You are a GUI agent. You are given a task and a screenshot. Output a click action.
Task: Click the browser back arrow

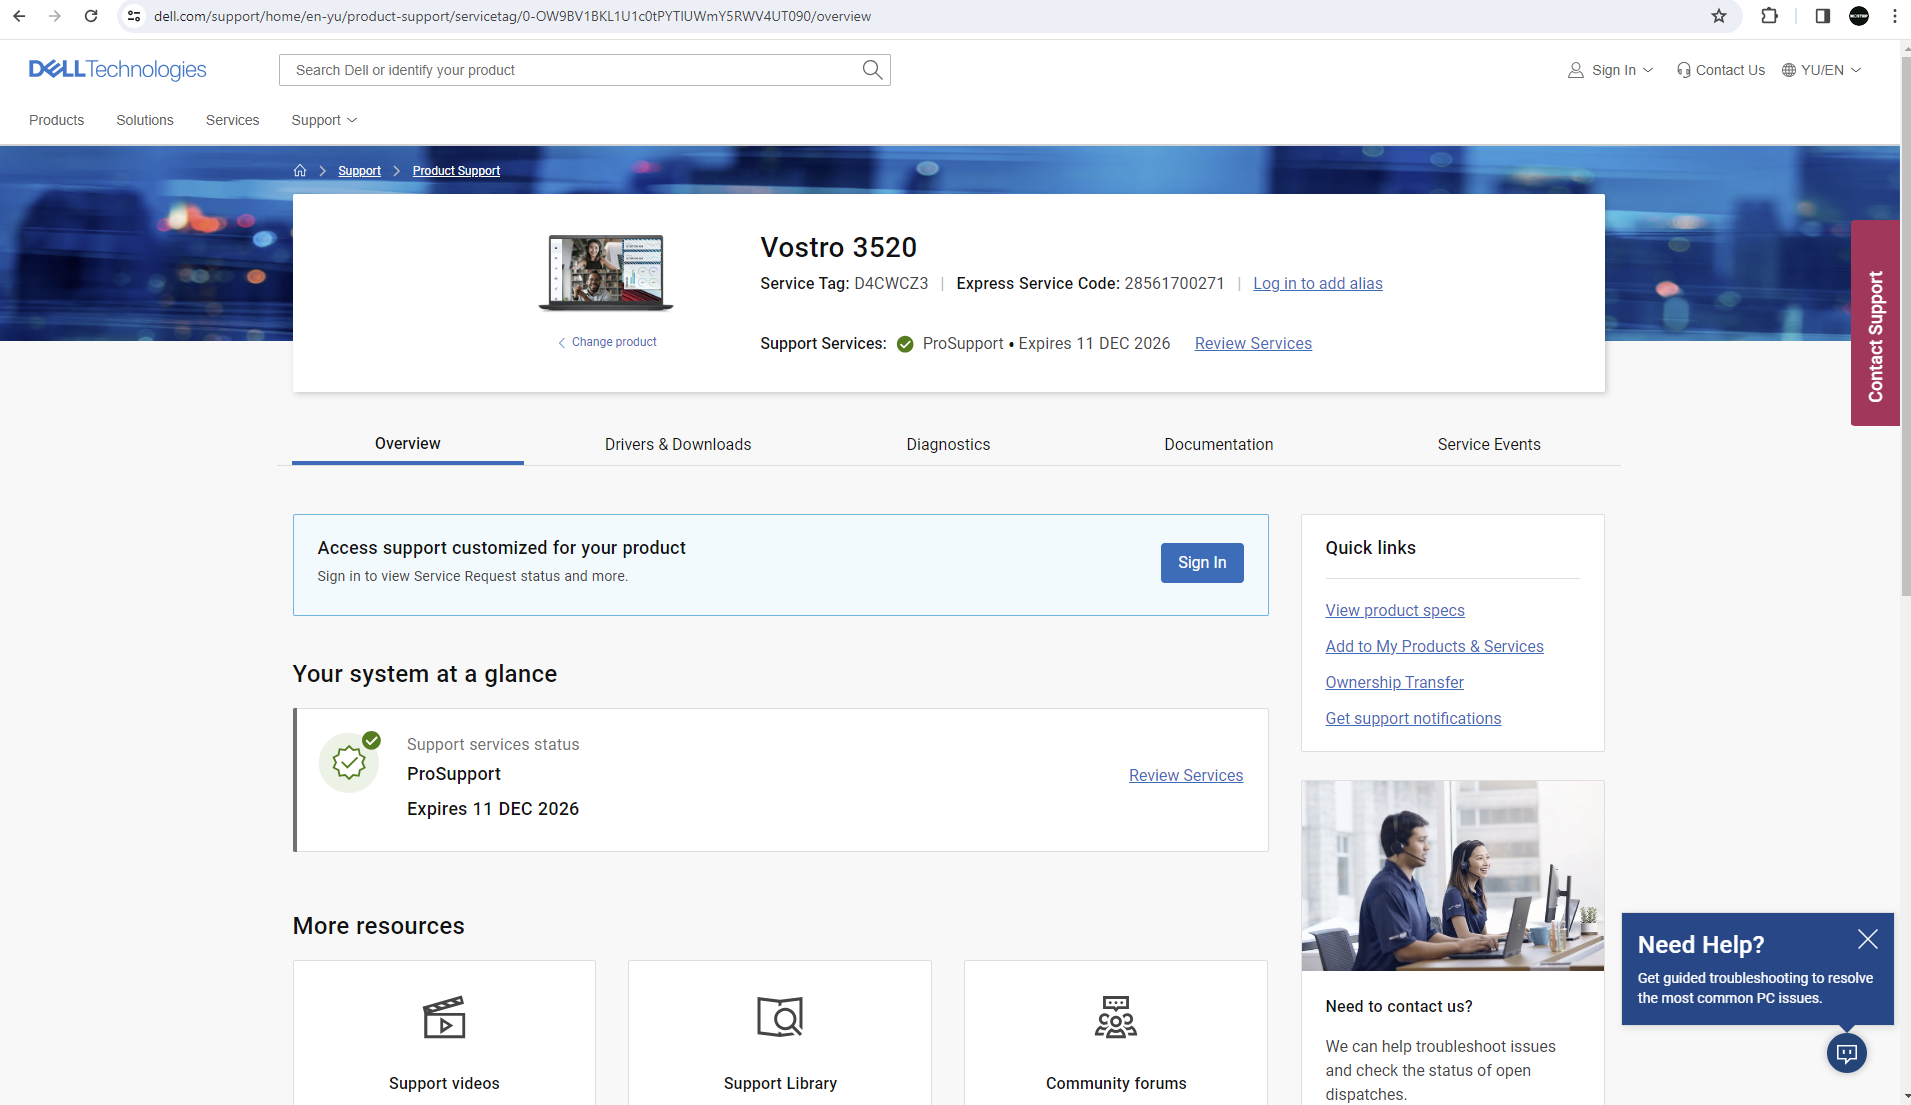point(19,16)
